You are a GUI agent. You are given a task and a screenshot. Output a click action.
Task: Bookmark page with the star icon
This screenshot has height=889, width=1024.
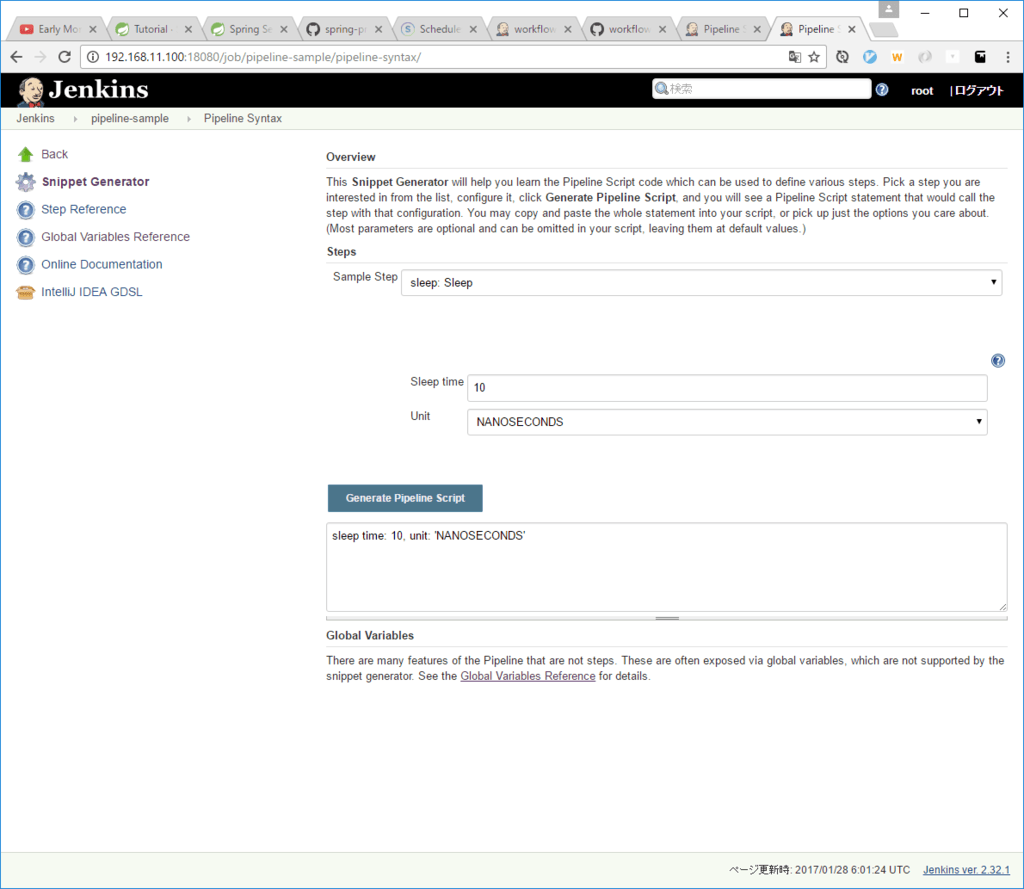815,57
